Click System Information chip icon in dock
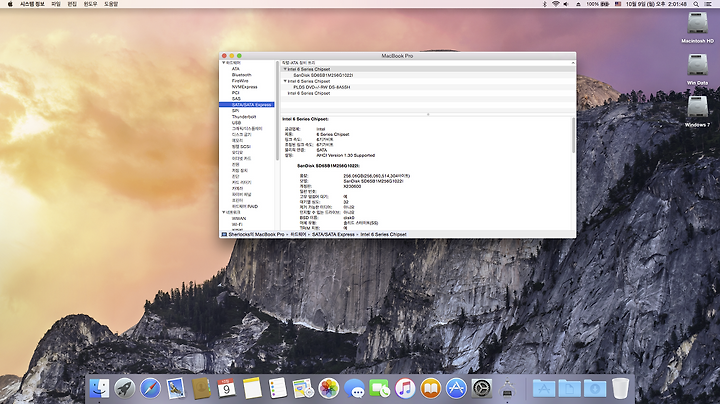Image resolution: width=720 pixels, height=404 pixels. (x=507, y=388)
